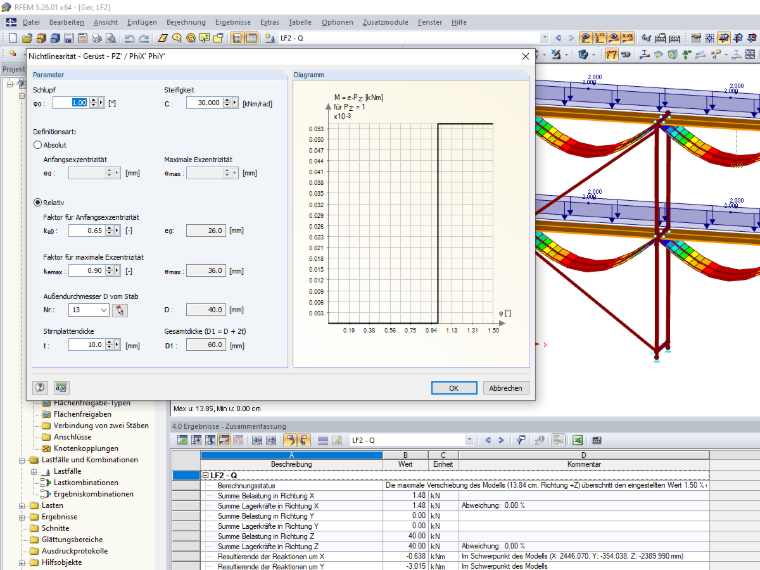Click the first results table icon in bottom toolbar
This screenshot has height=570, width=760.
click(182, 440)
